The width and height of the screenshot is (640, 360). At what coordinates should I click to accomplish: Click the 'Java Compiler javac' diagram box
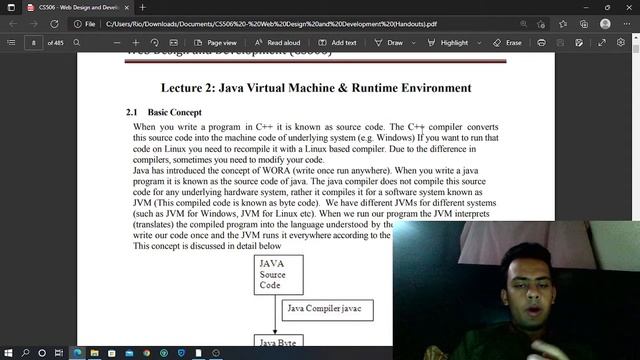pos(327,310)
